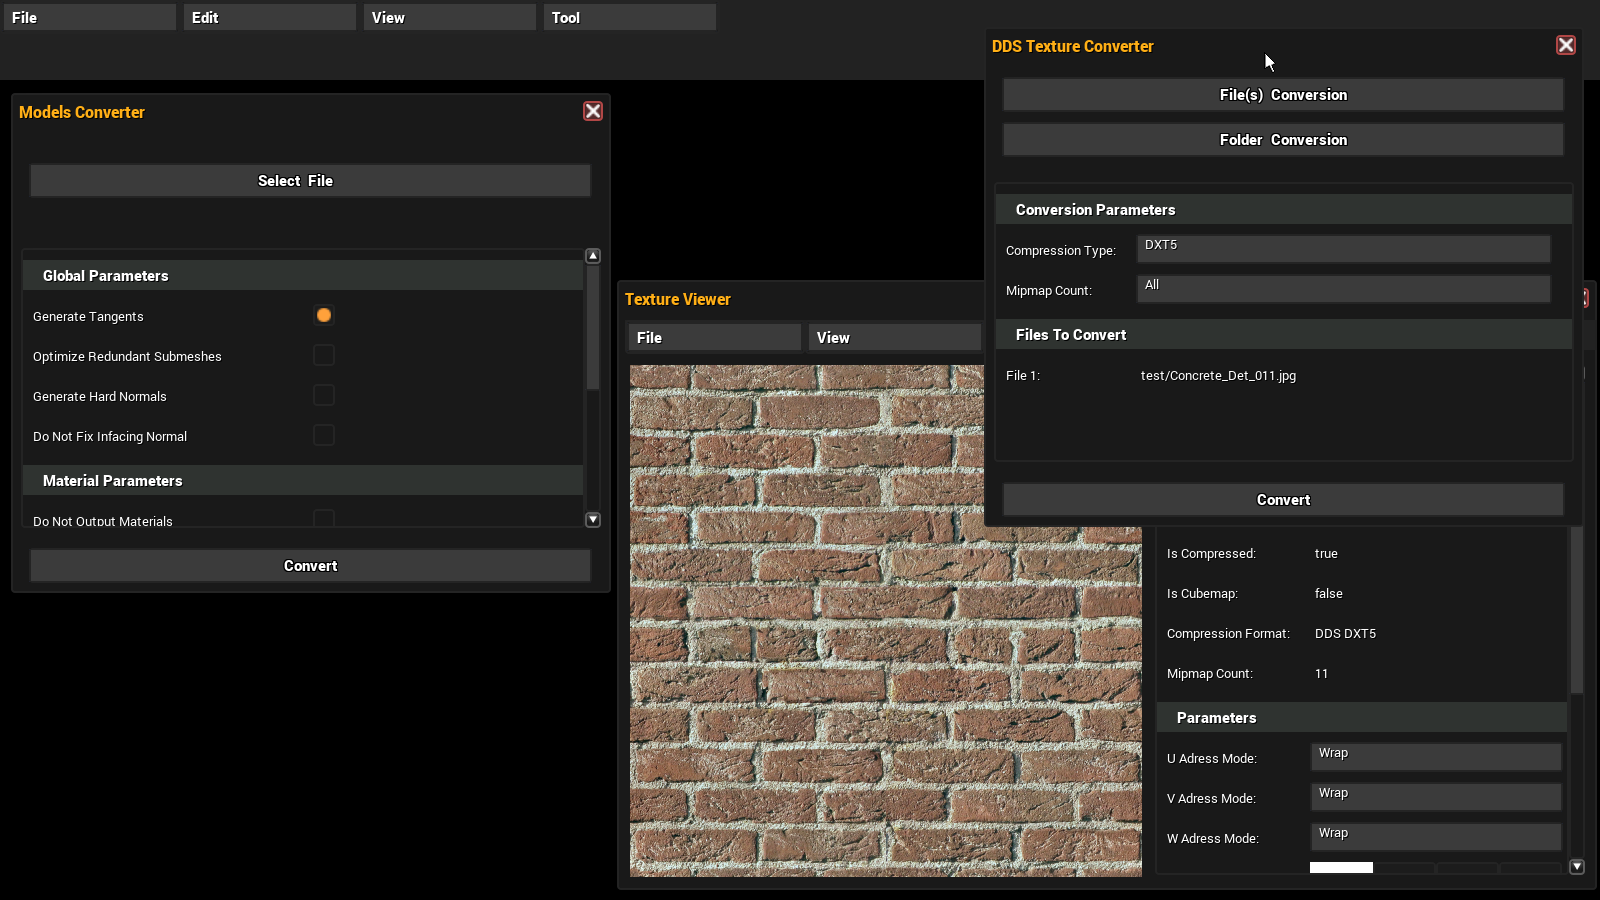Select file entry test/Concrete_Det_011.jpg
1600x900 pixels.
(1218, 376)
